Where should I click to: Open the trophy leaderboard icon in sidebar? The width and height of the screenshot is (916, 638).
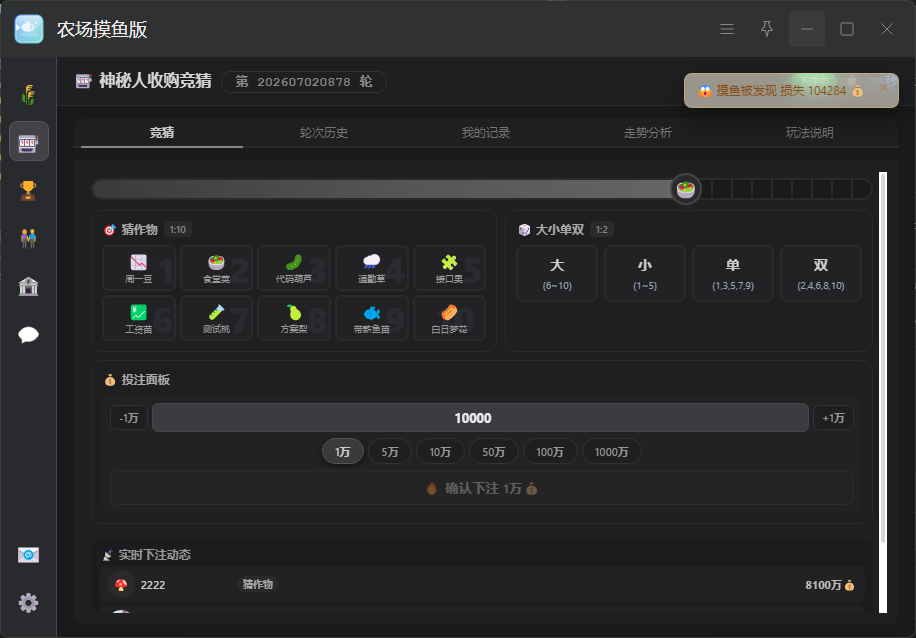click(x=28, y=190)
